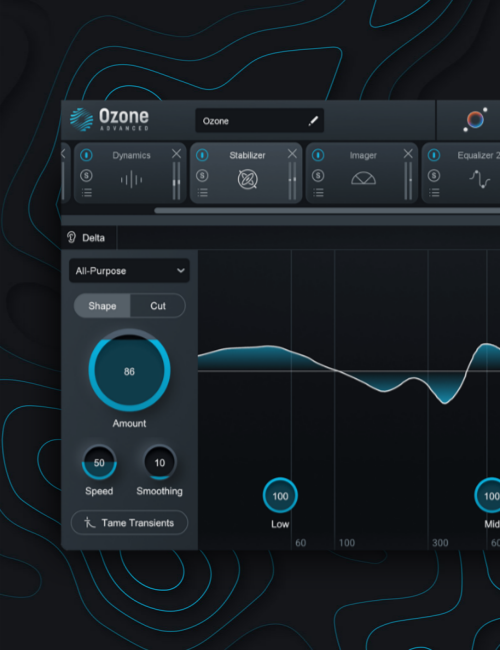Image resolution: width=500 pixels, height=650 pixels.
Task: Toggle power on the Dynamics module
Action: point(86,155)
